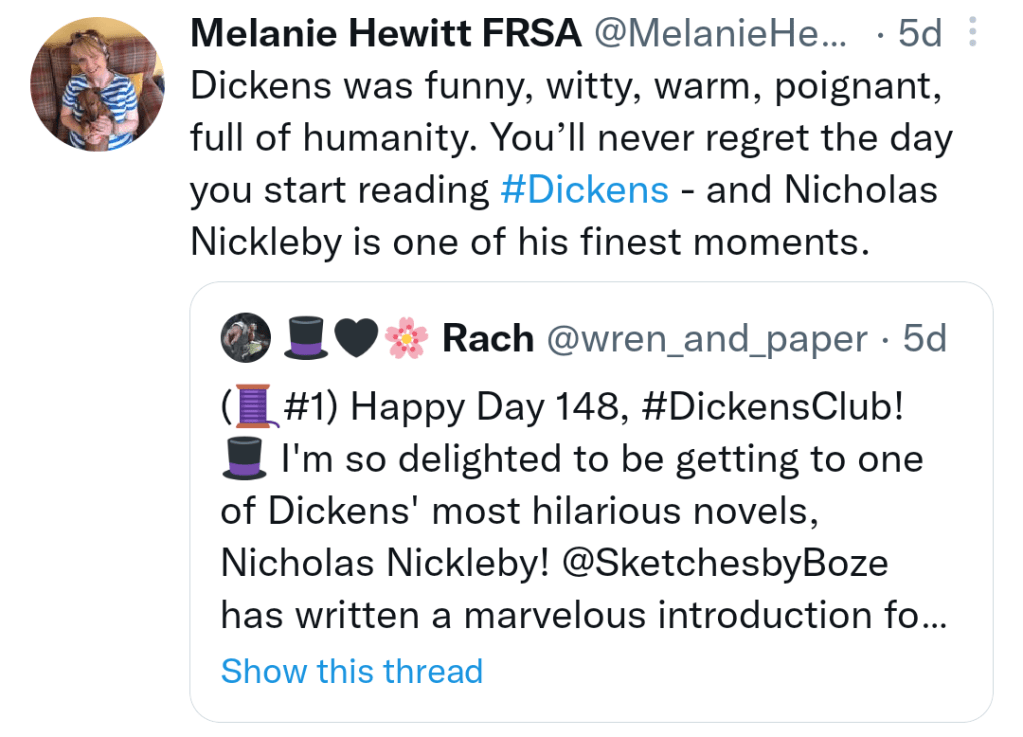
Task: Click the @SketchesbyBoze mention
Action: click(724, 563)
